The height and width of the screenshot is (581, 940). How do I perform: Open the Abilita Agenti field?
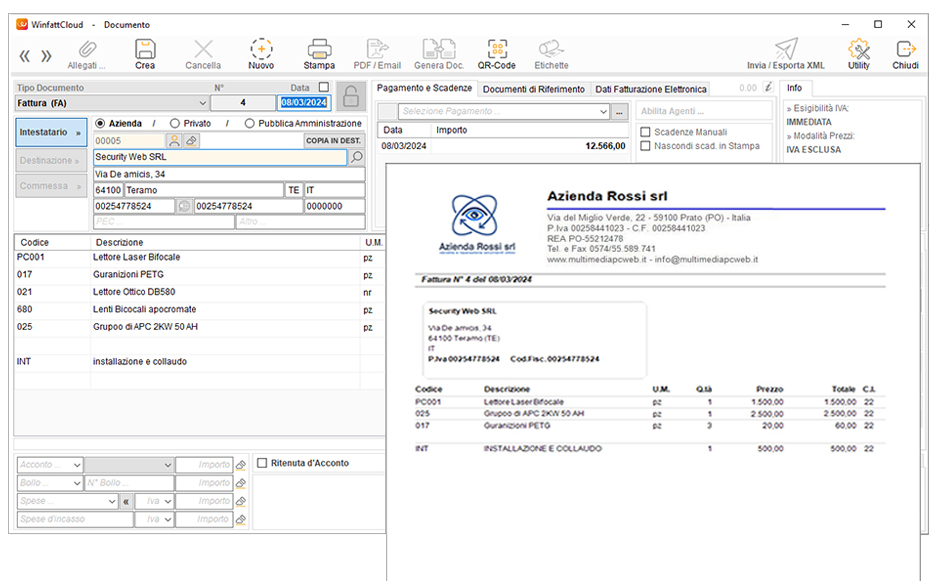pos(704,111)
